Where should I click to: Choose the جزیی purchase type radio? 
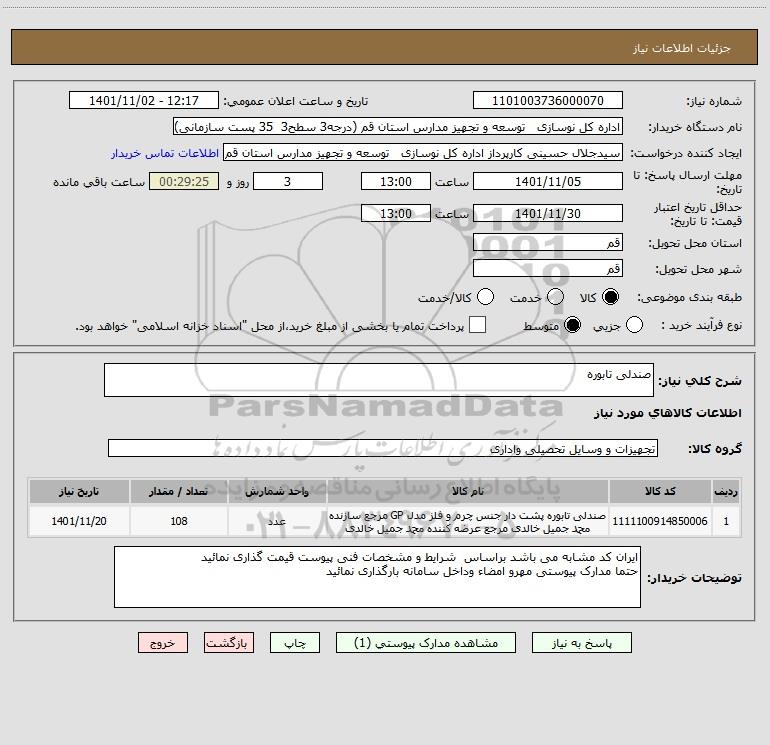[634, 325]
